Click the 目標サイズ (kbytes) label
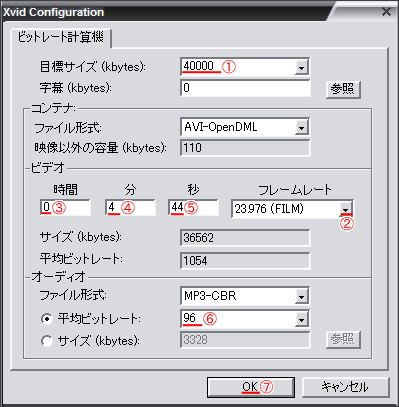This screenshot has width=399, height=407. (x=93, y=67)
